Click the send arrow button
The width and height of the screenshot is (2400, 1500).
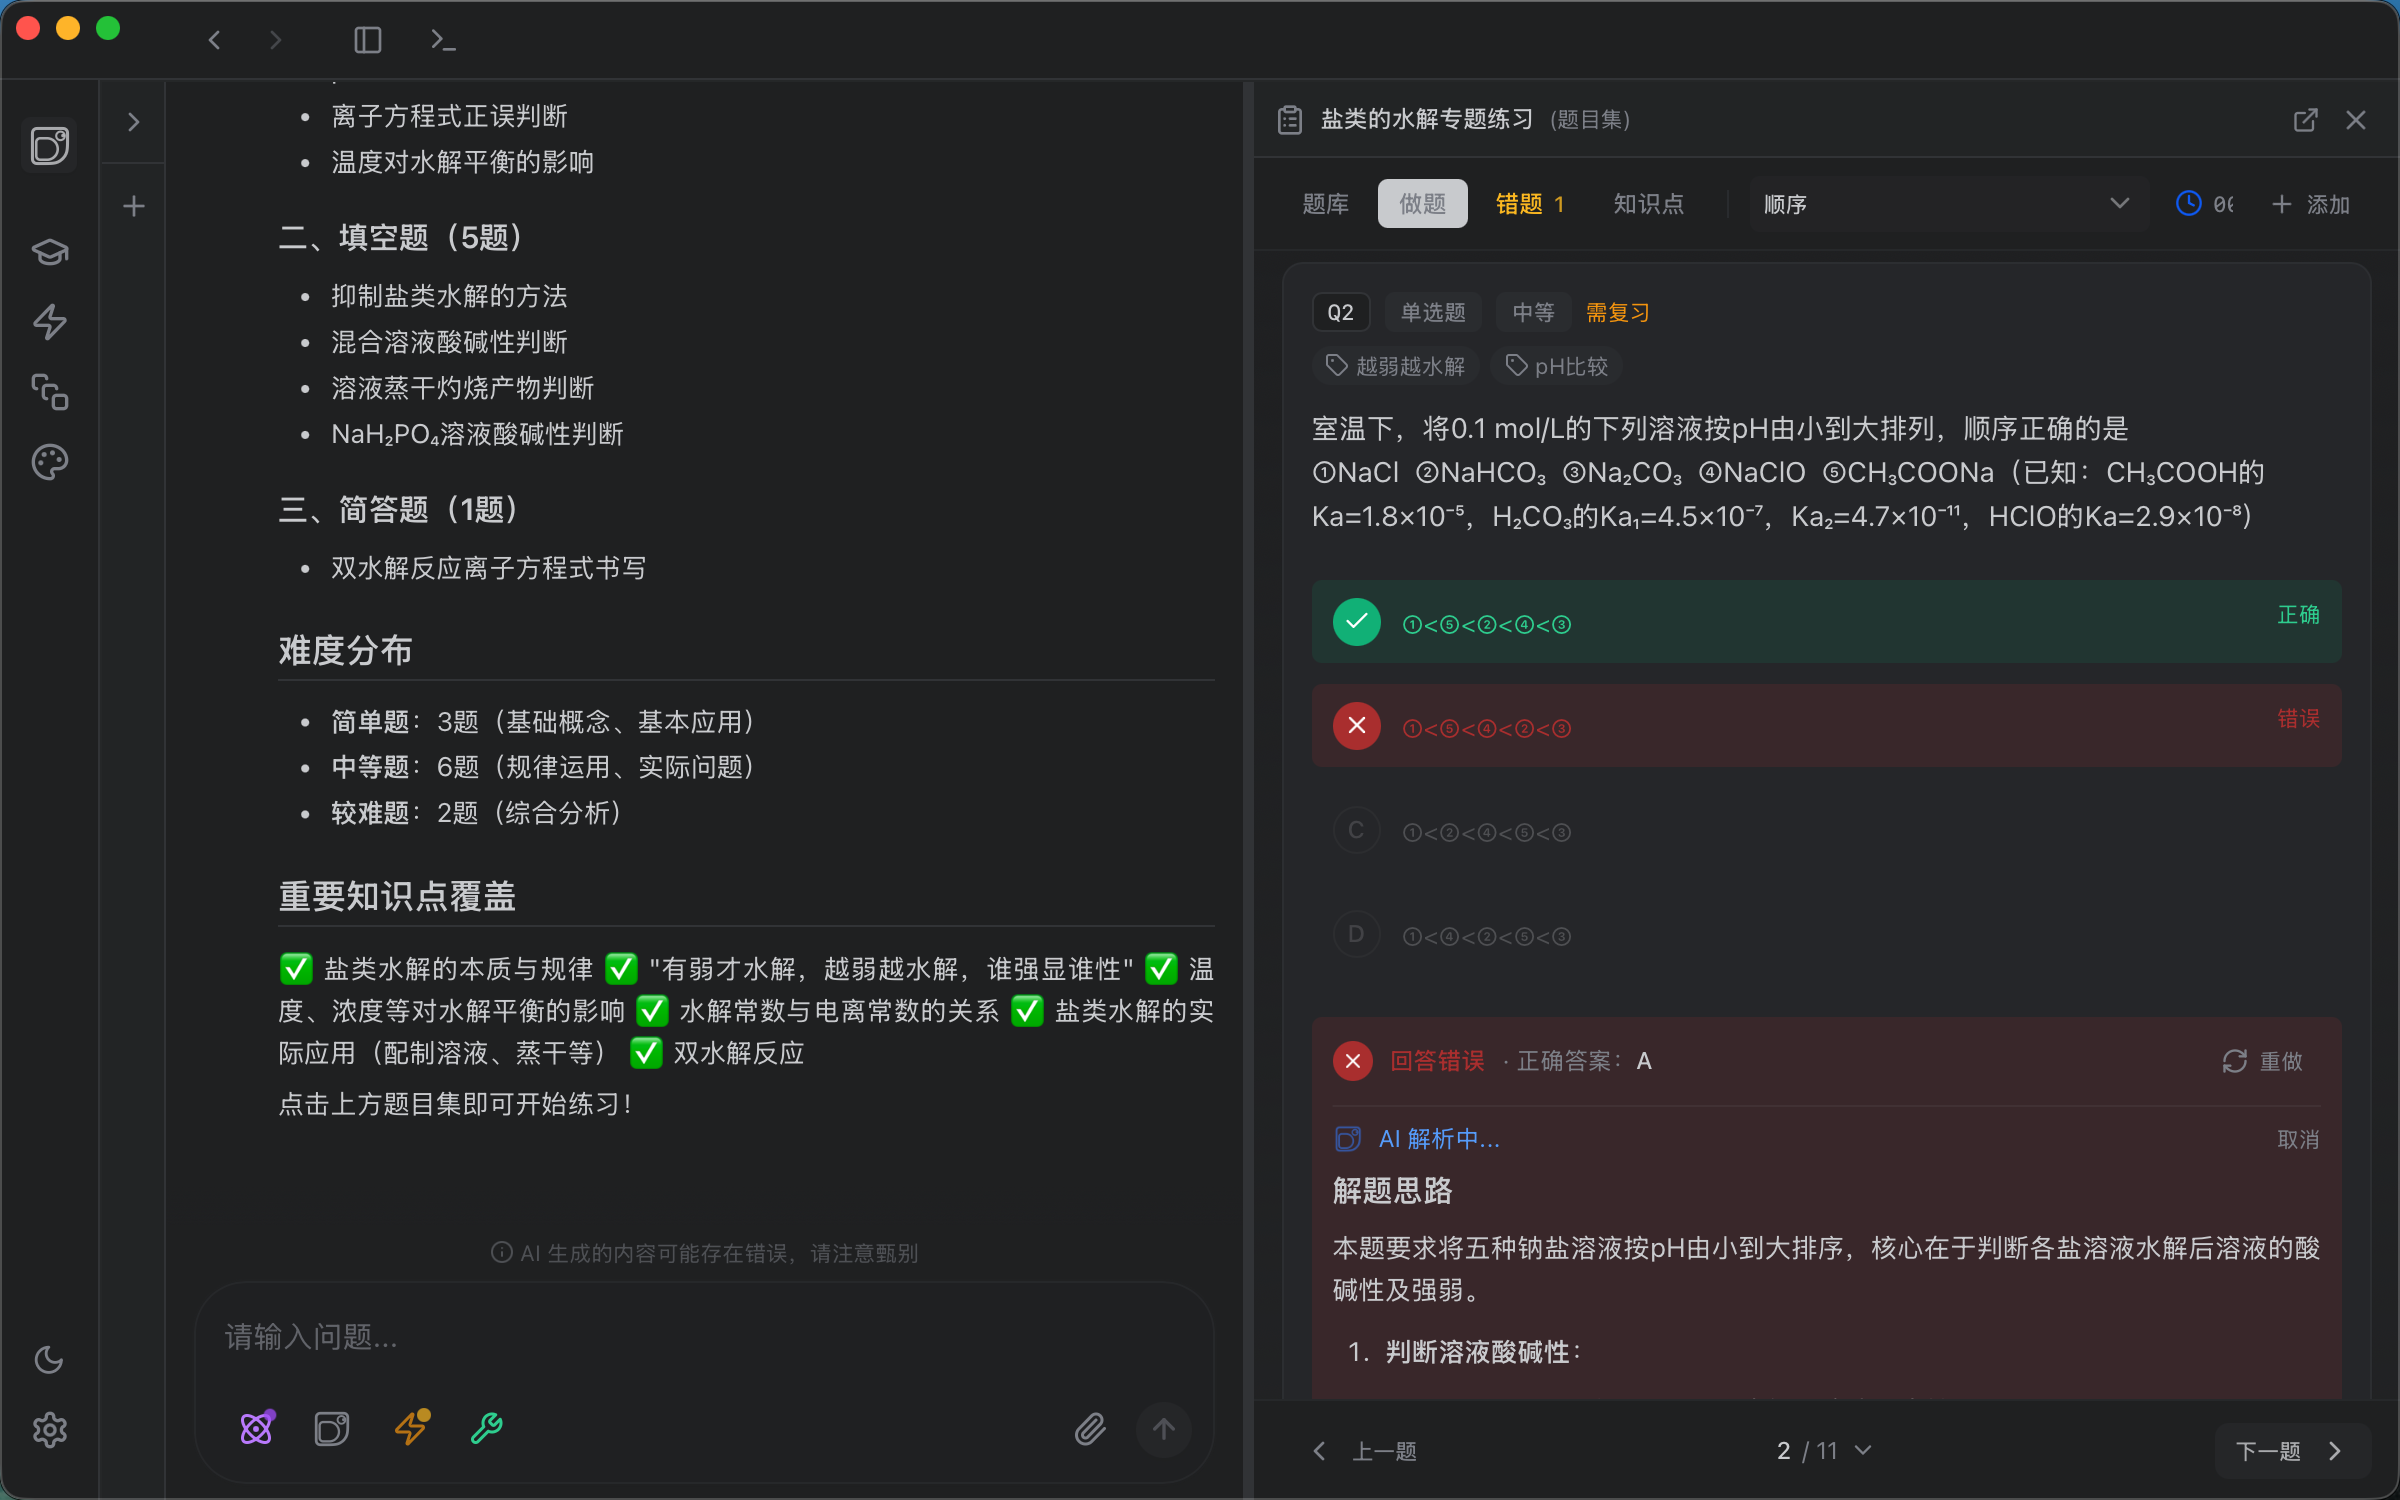click(x=1163, y=1429)
